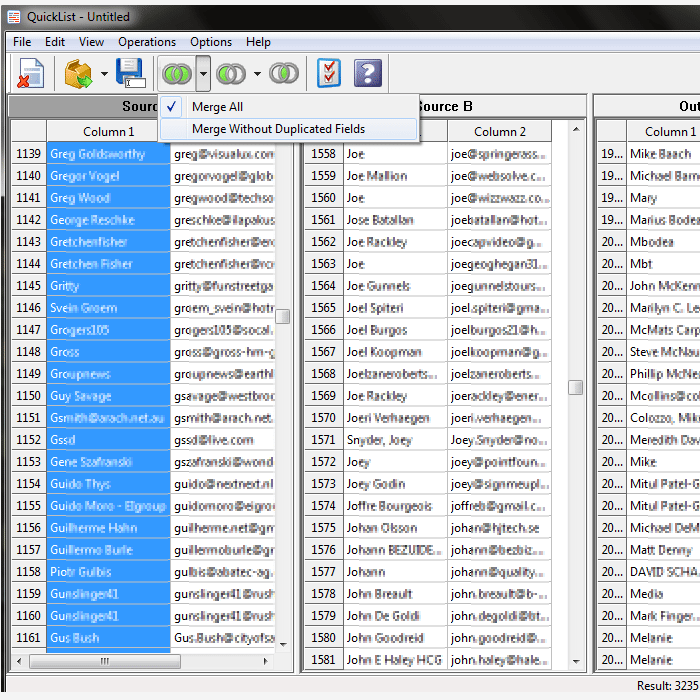Click the green merge circles icon

click(x=177, y=74)
